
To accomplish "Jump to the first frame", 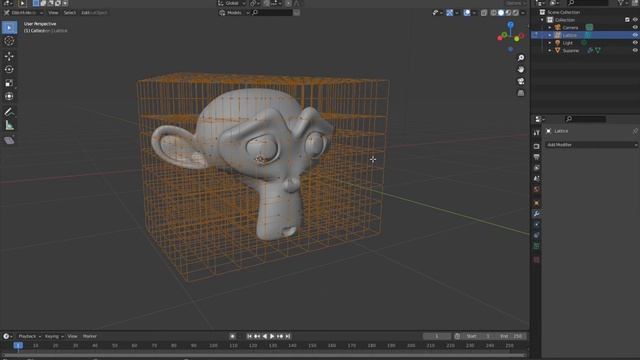I will (249, 336).
